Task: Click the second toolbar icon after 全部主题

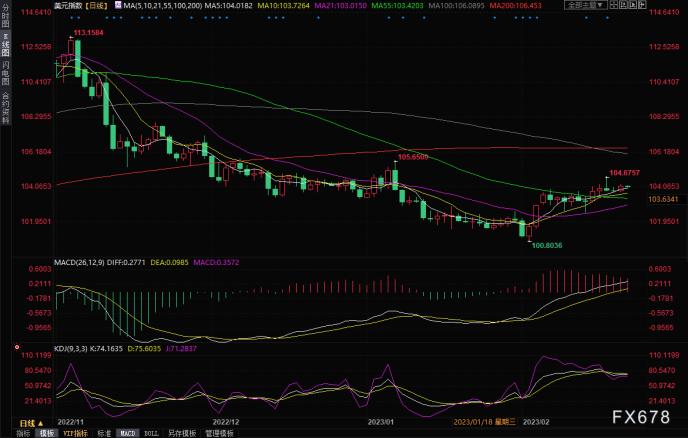Action: pyautogui.click(x=624, y=5)
